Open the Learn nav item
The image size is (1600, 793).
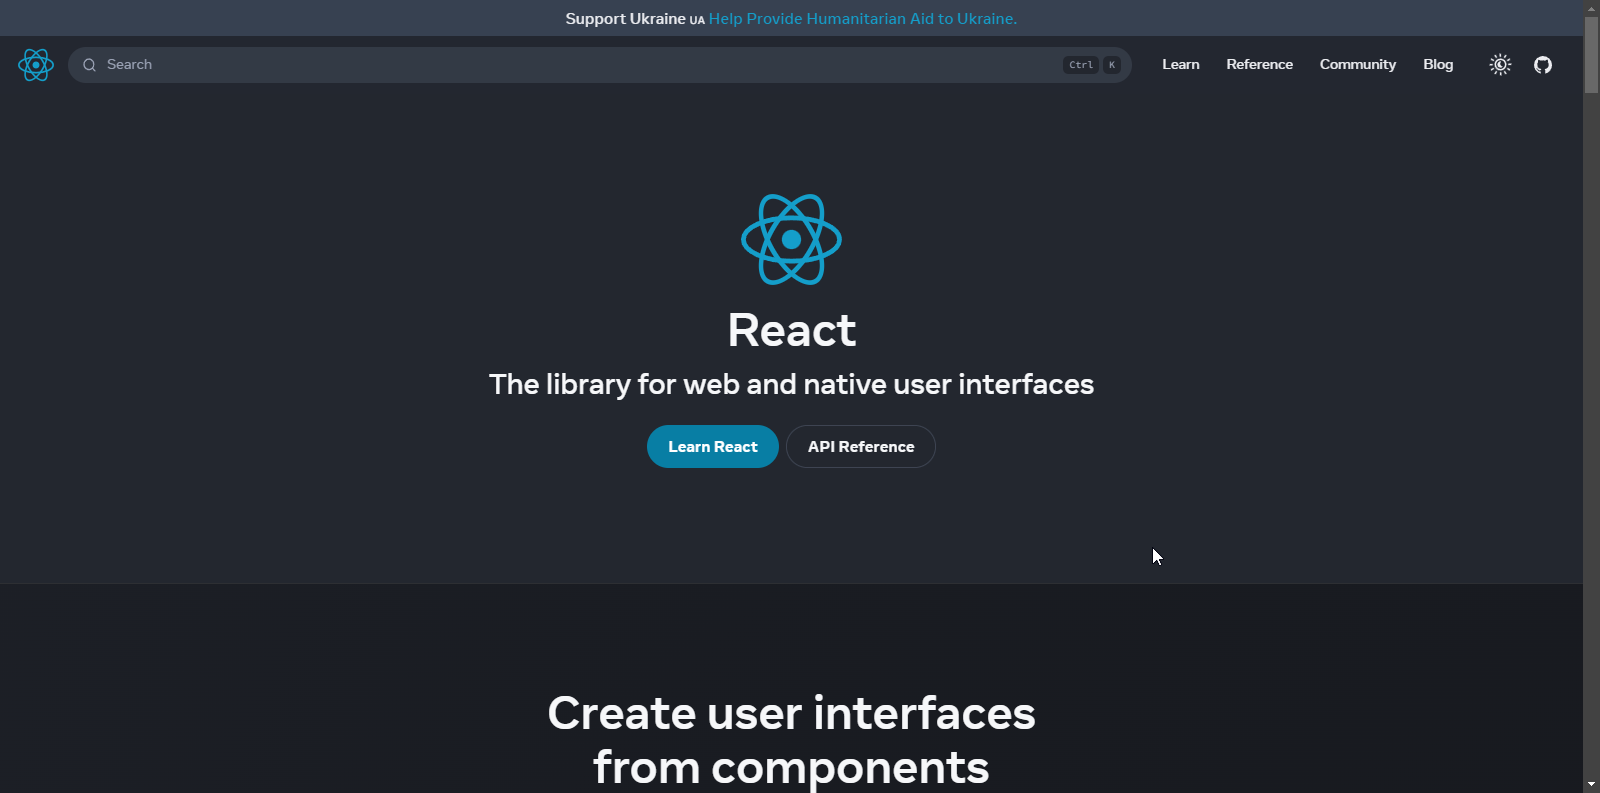1181,64
